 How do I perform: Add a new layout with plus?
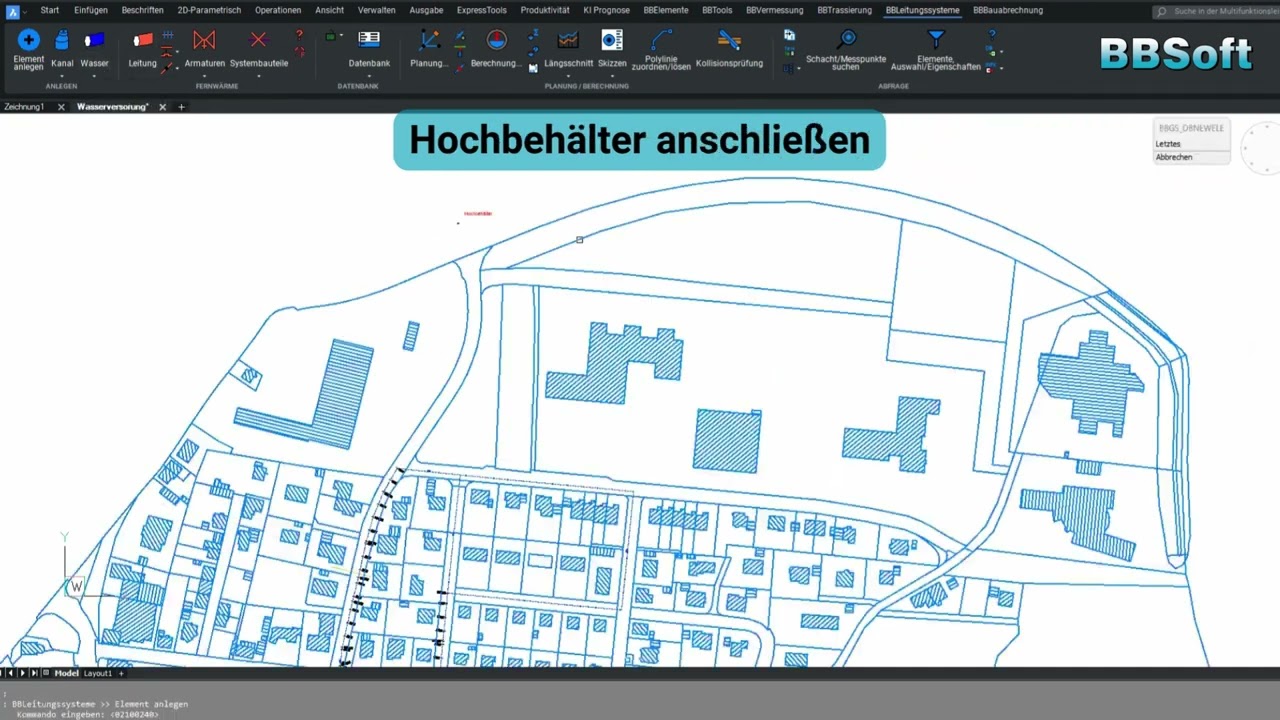tap(121, 674)
